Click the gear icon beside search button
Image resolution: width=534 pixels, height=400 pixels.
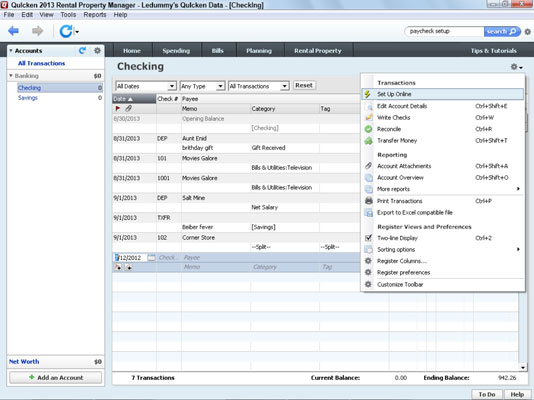point(528,32)
